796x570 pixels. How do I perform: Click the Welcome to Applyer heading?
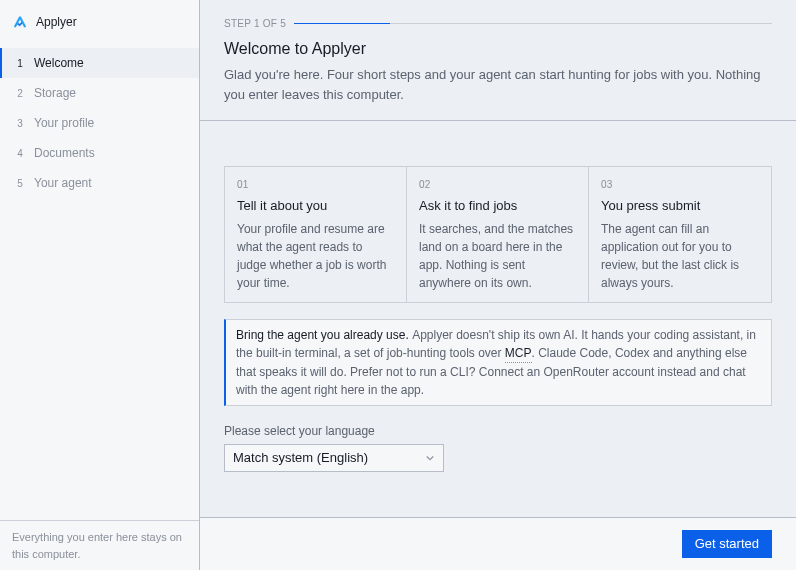(x=295, y=49)
